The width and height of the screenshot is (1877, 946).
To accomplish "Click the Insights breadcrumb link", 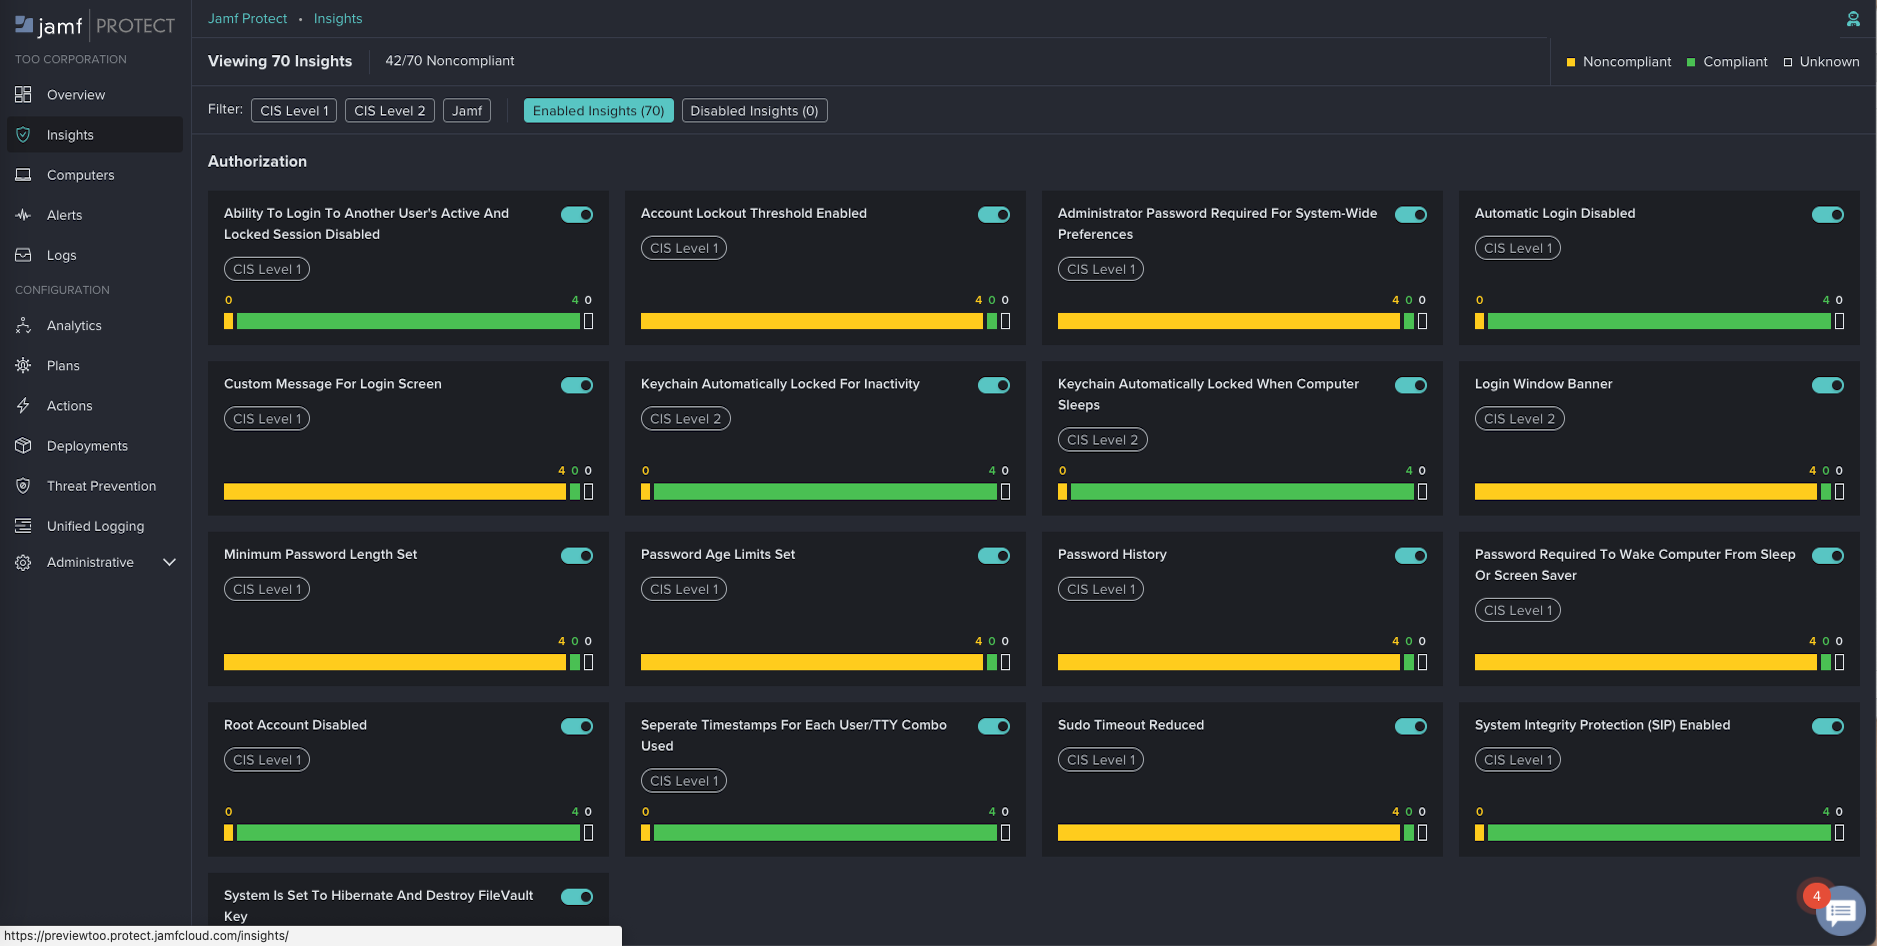I will [x=338, y=19].
